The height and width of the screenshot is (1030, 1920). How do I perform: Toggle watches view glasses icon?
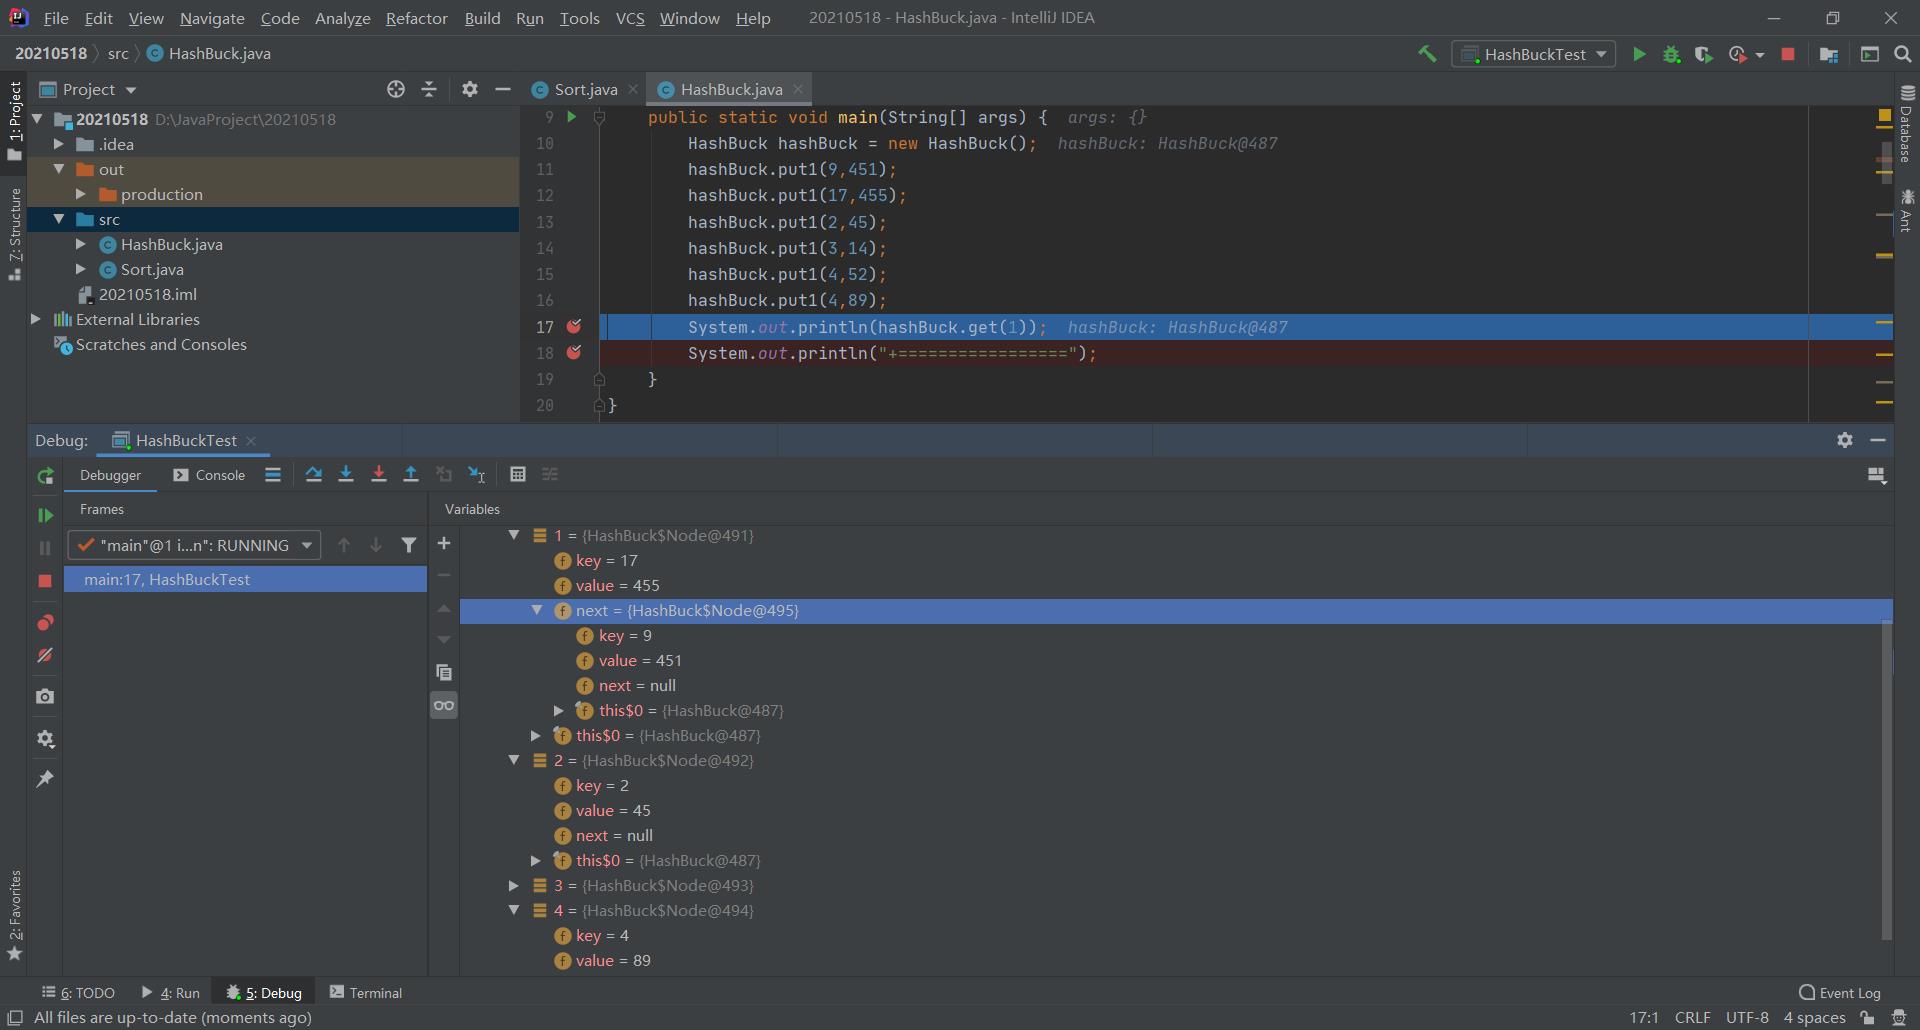point(444,705)
